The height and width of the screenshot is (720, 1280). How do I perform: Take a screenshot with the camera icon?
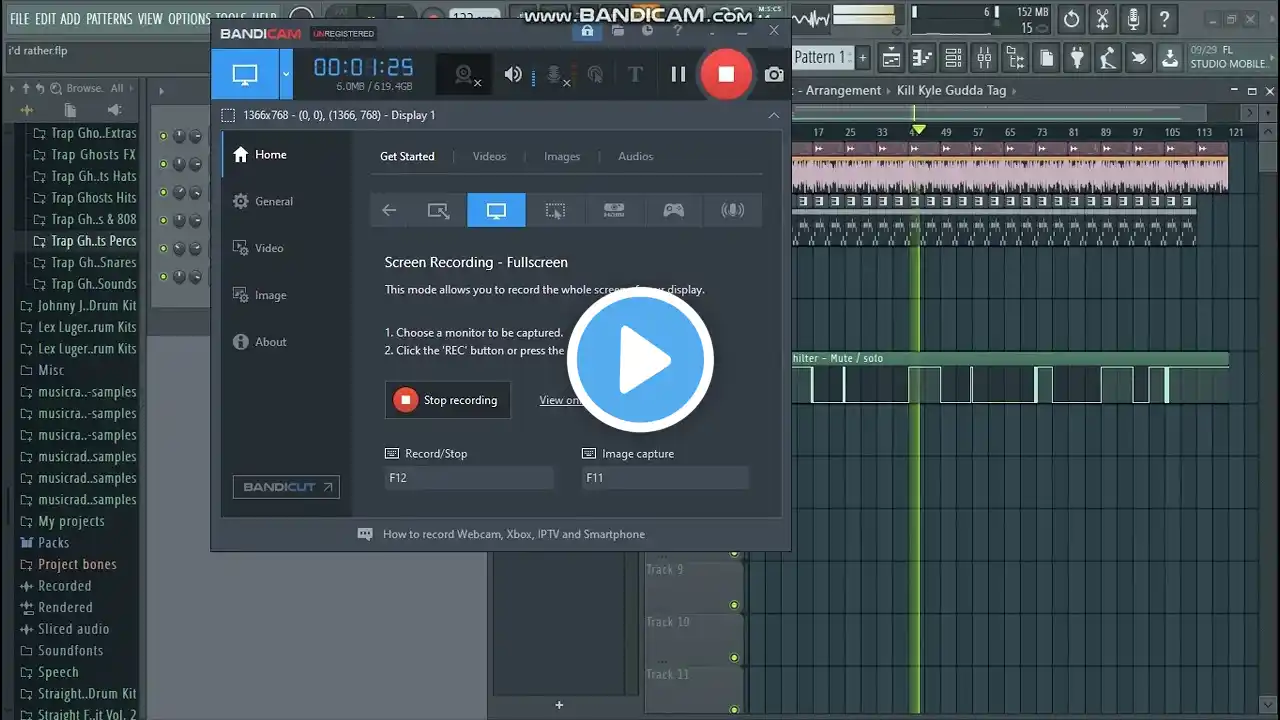774,74
